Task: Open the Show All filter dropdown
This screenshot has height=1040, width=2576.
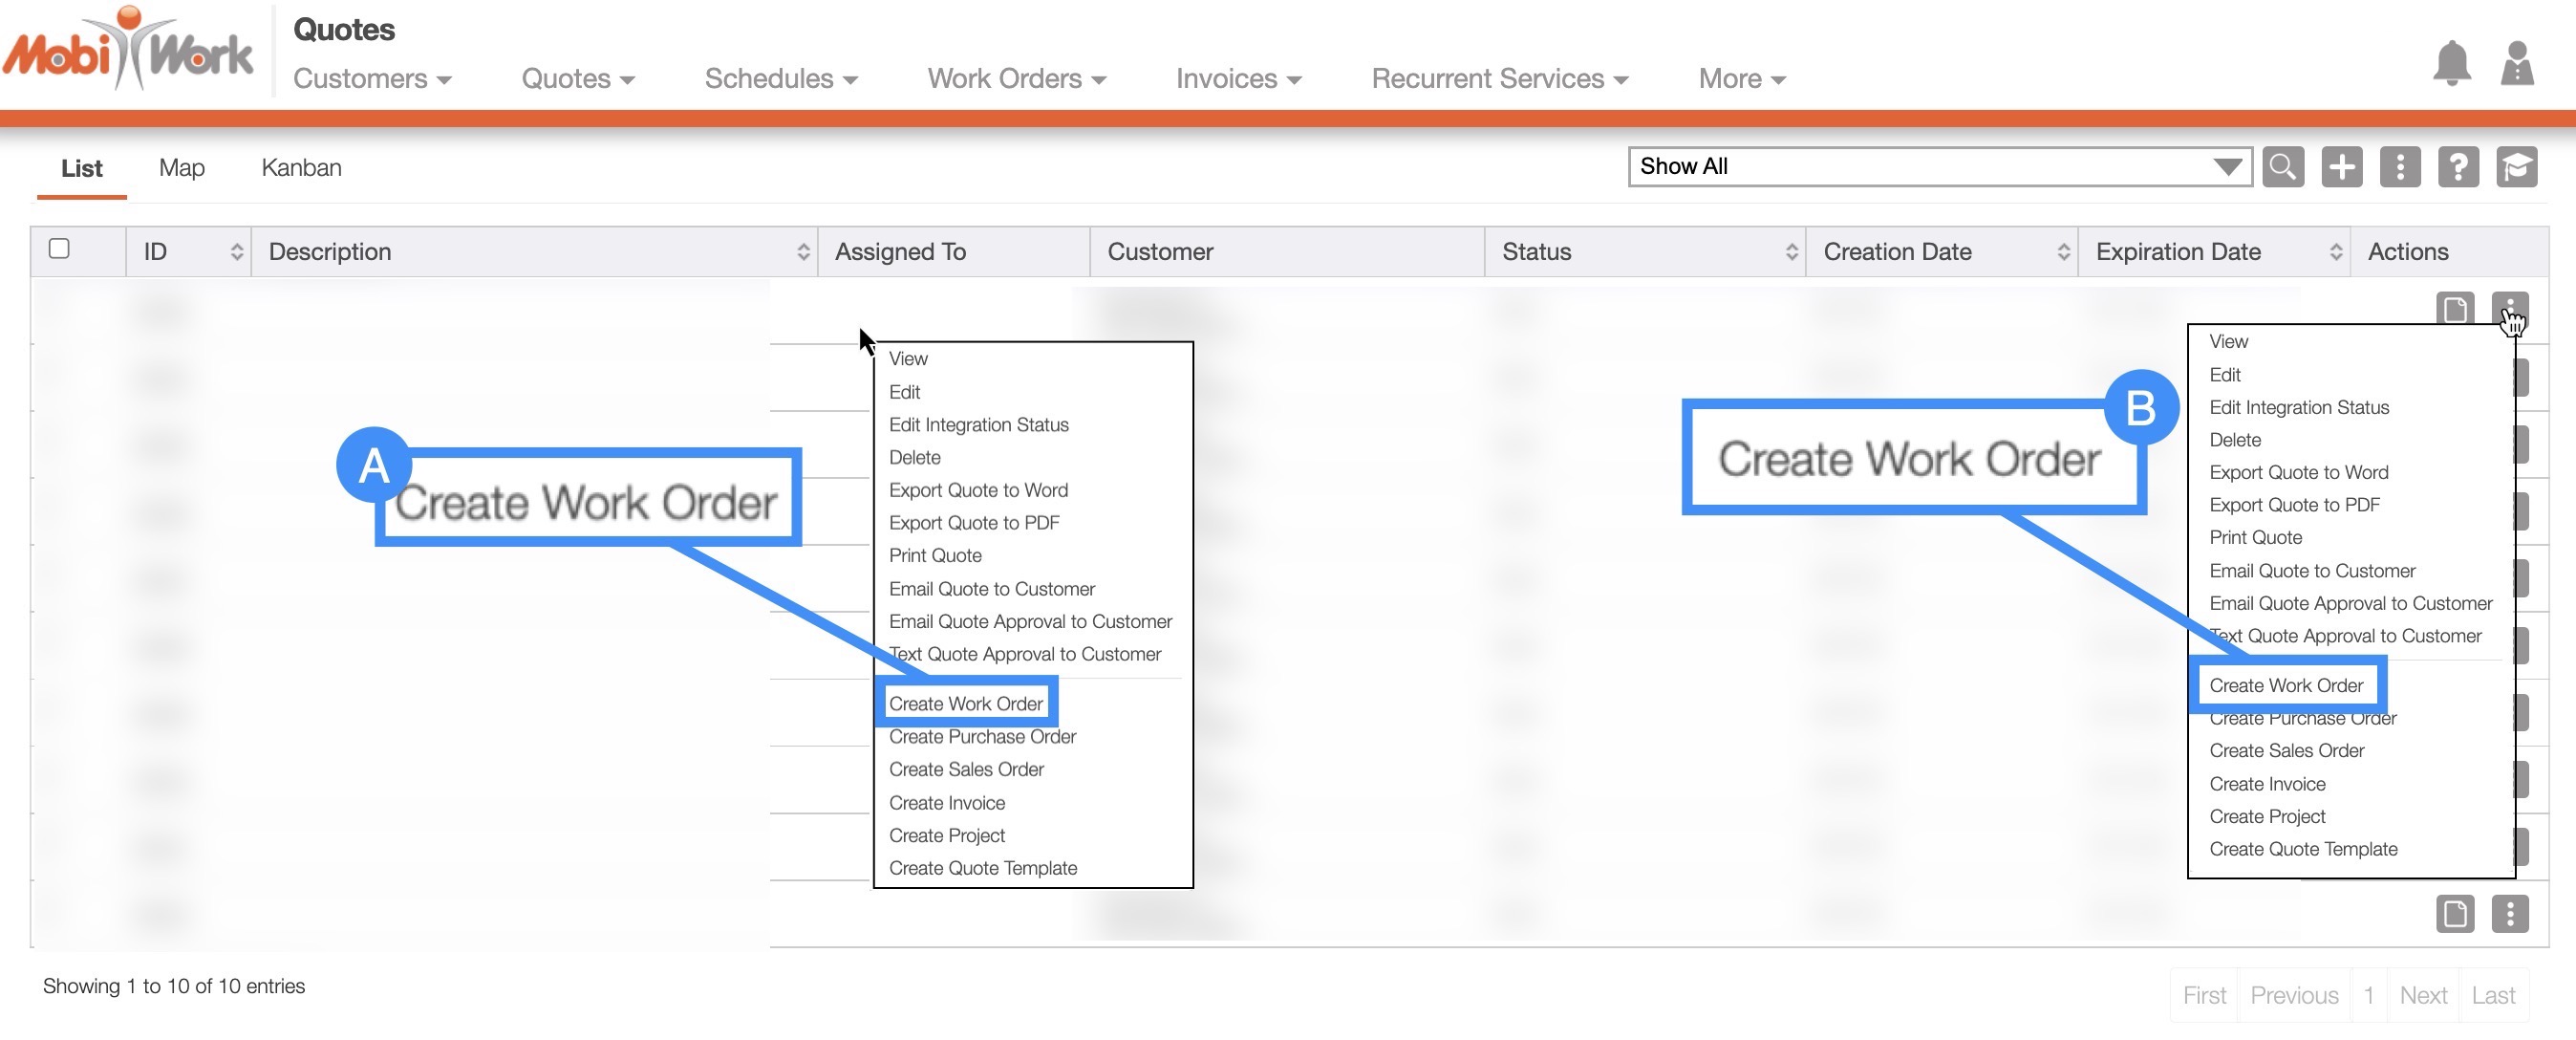Action: 1938,167
